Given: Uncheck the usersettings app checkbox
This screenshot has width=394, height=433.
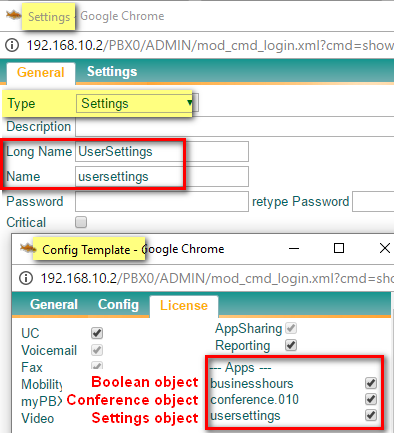Looking at the screenshot, I should coord(371,415).
